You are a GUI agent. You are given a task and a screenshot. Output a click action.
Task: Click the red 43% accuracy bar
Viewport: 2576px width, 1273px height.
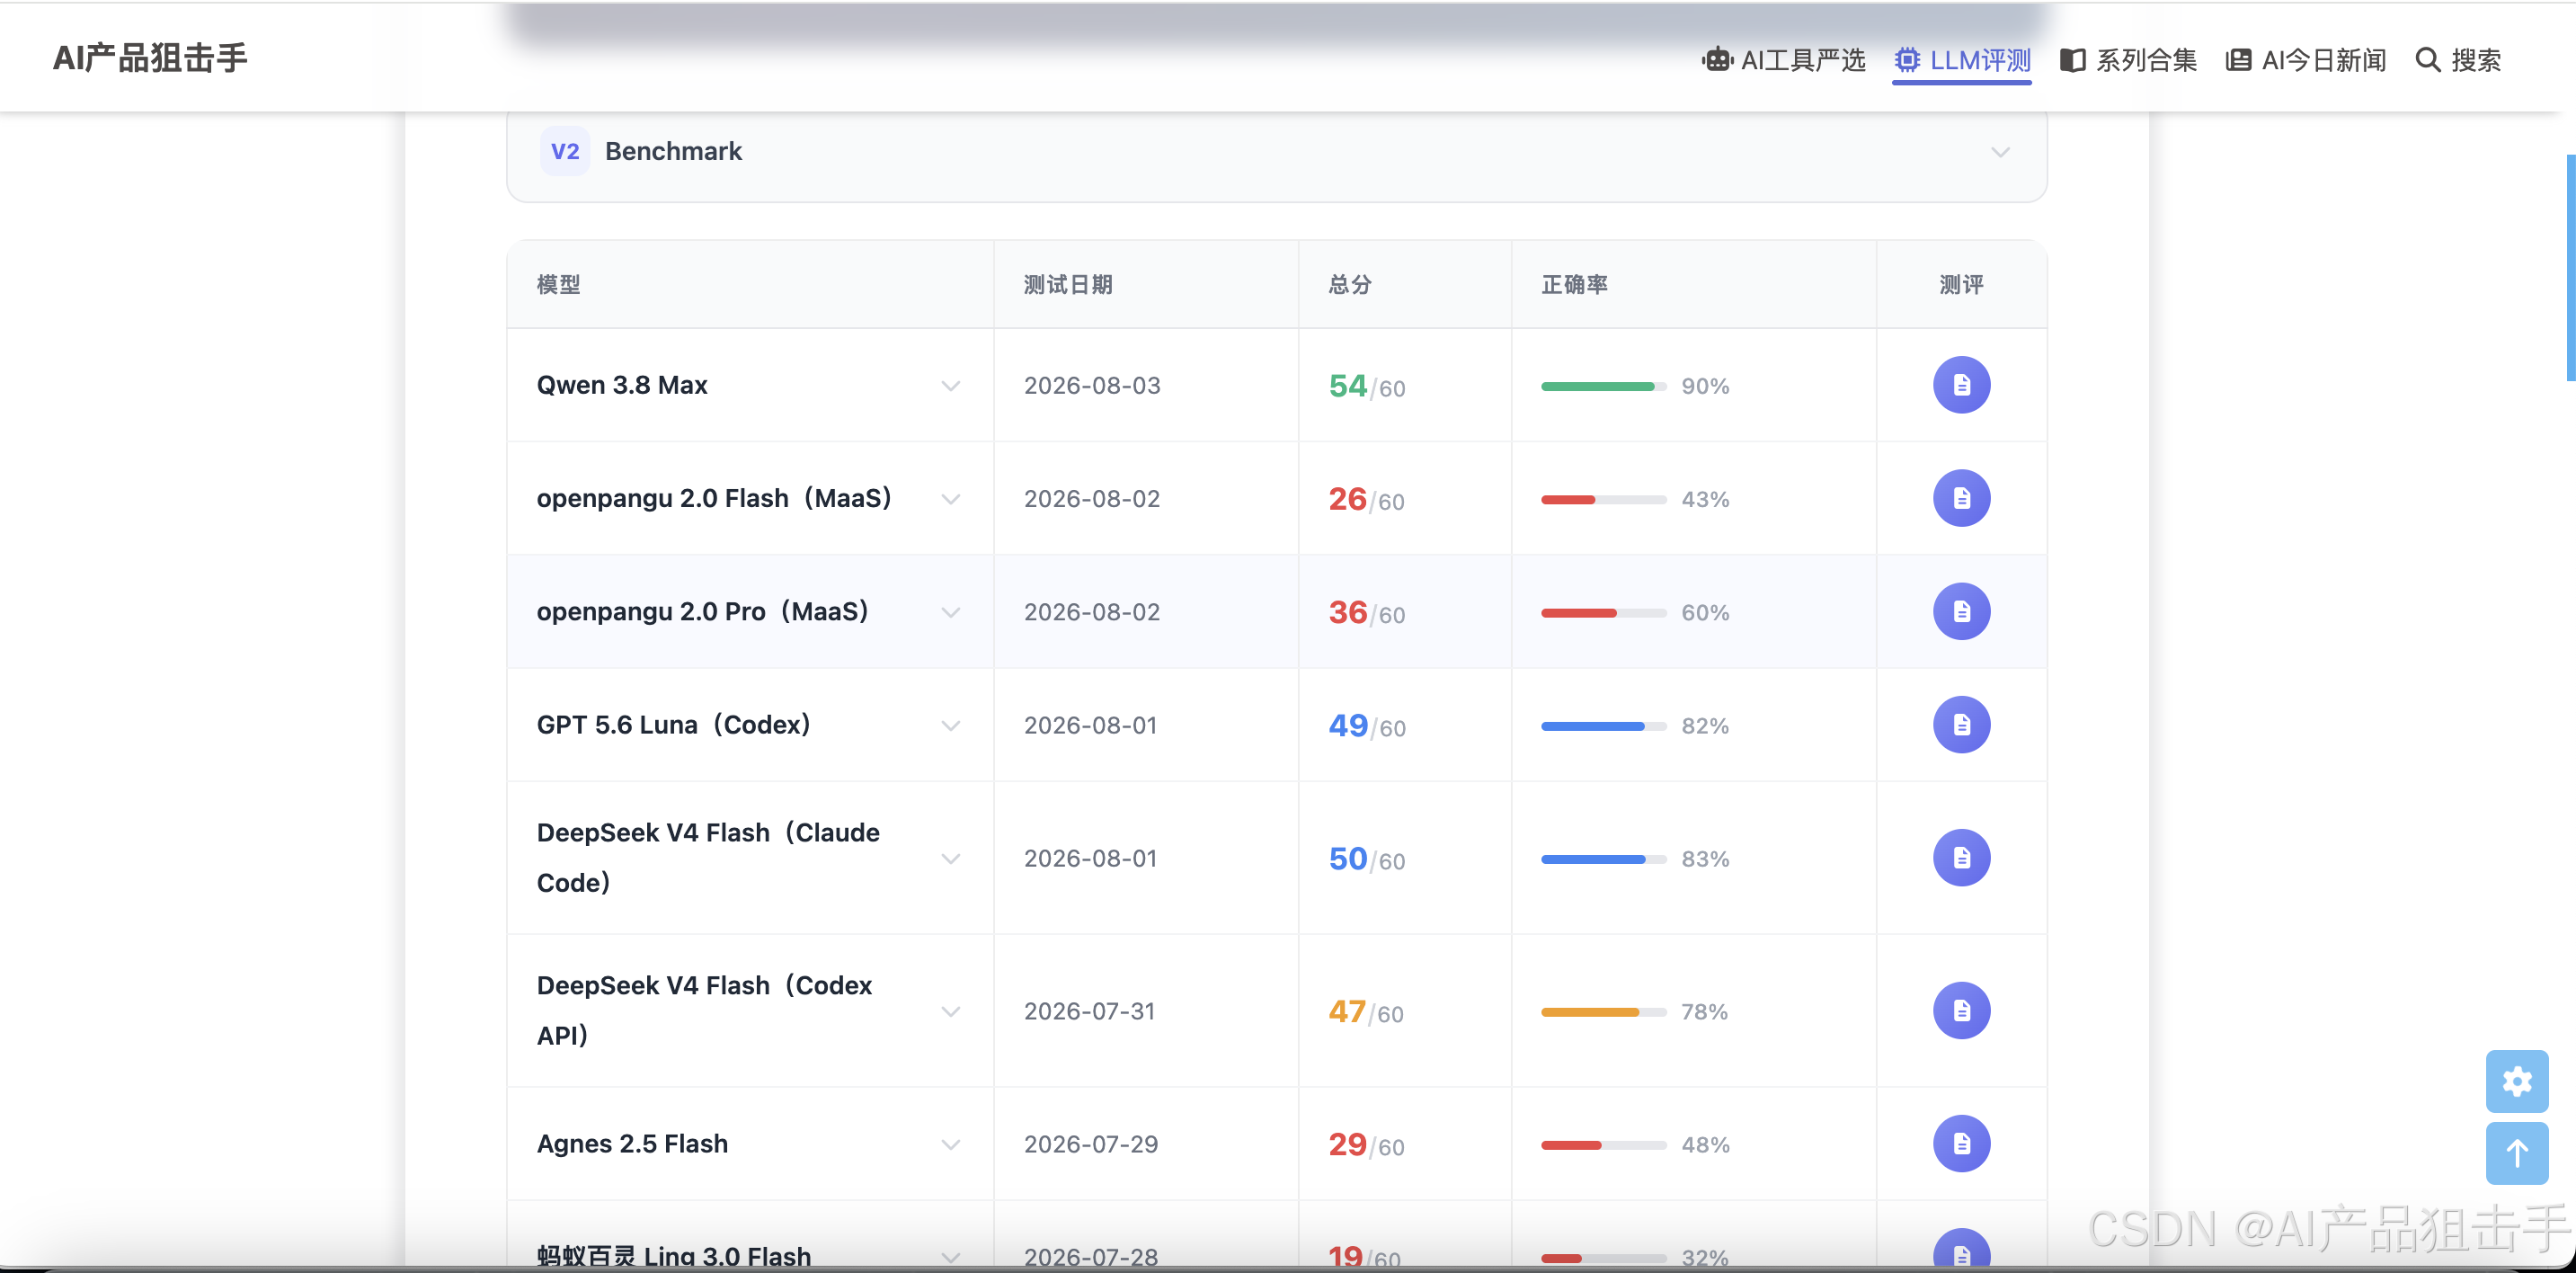pos(1603,499)
